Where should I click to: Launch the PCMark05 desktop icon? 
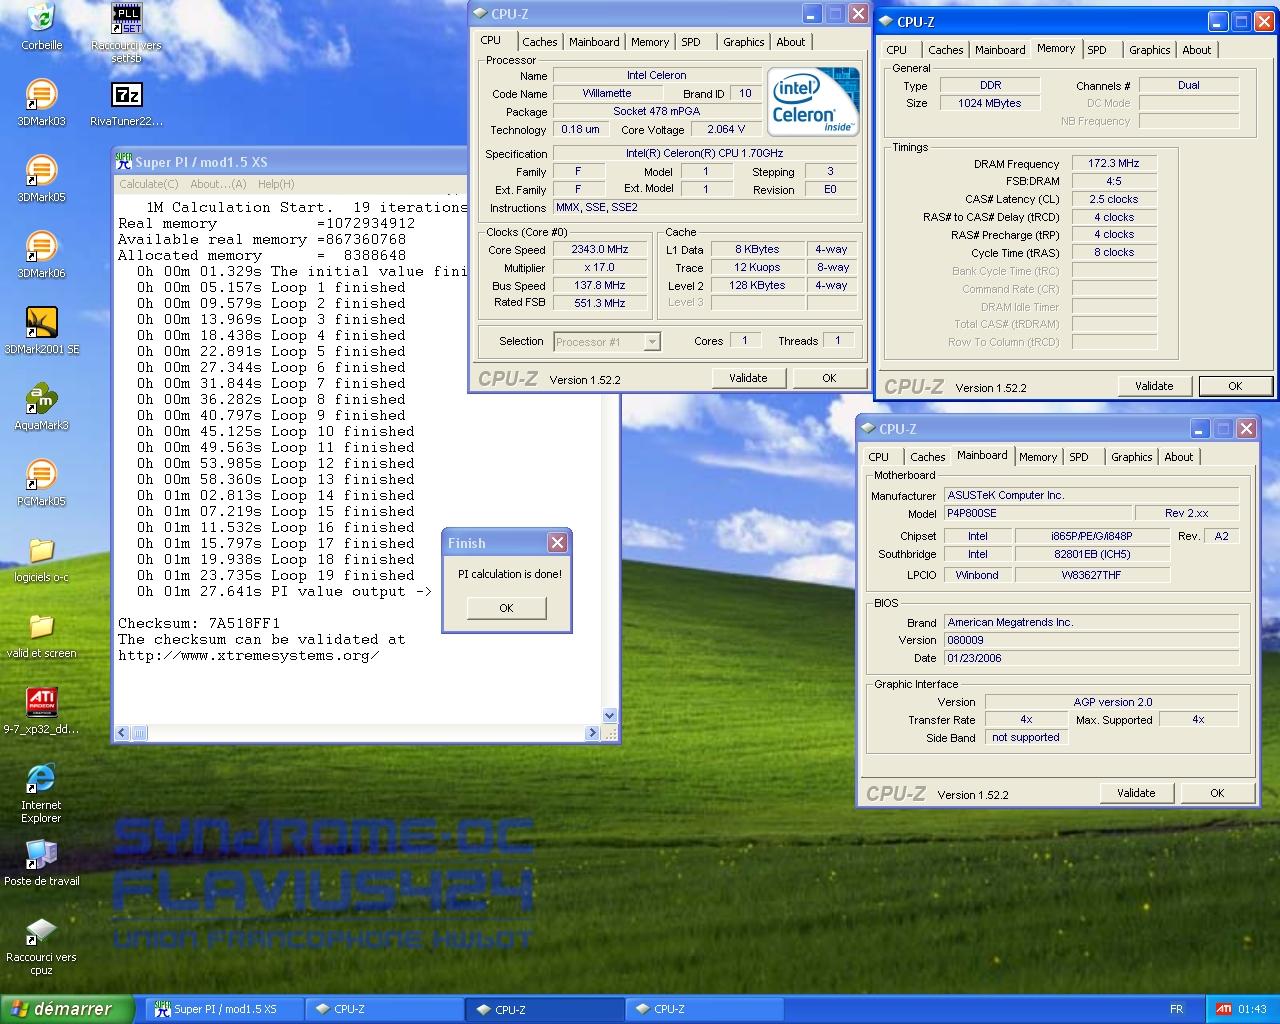pyautogui.click(x=41, y=483)
